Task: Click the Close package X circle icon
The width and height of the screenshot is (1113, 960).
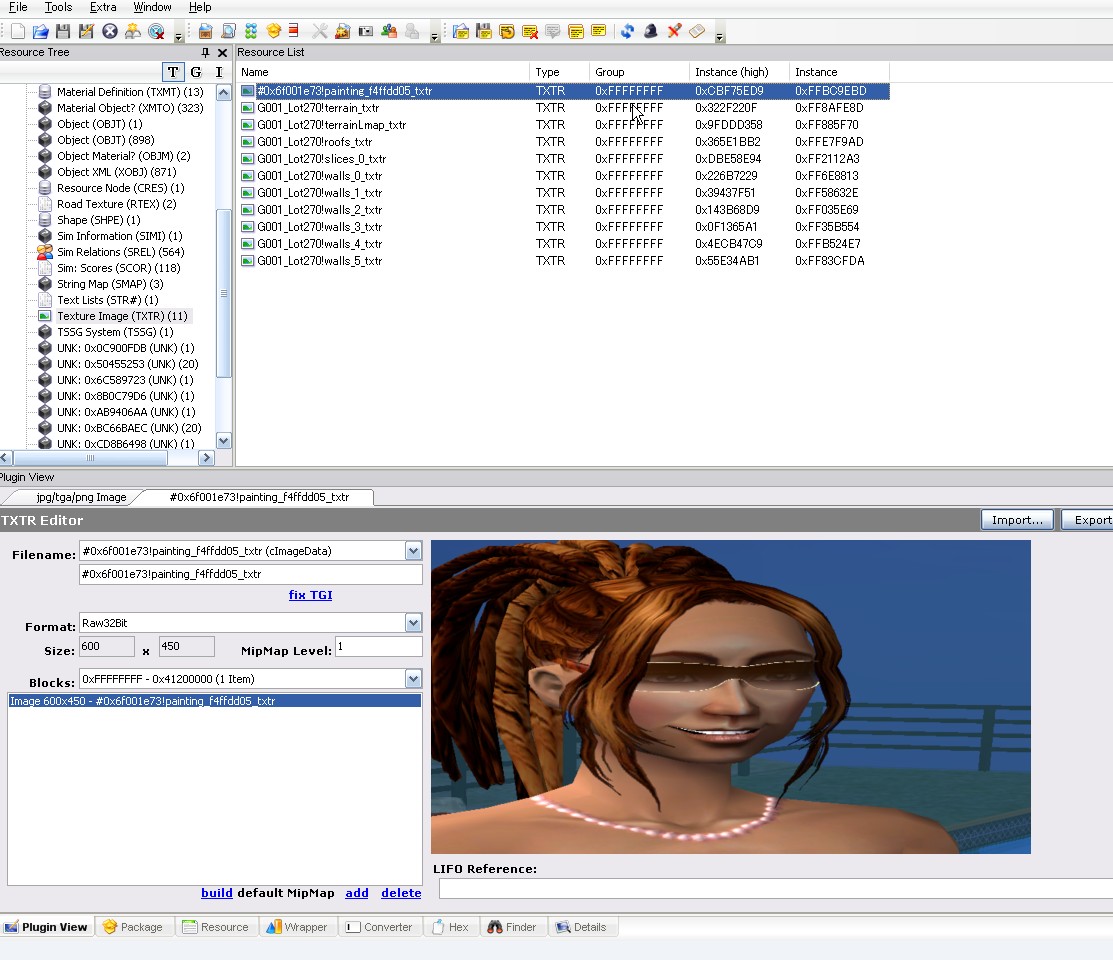Action: tap(110, 32)
